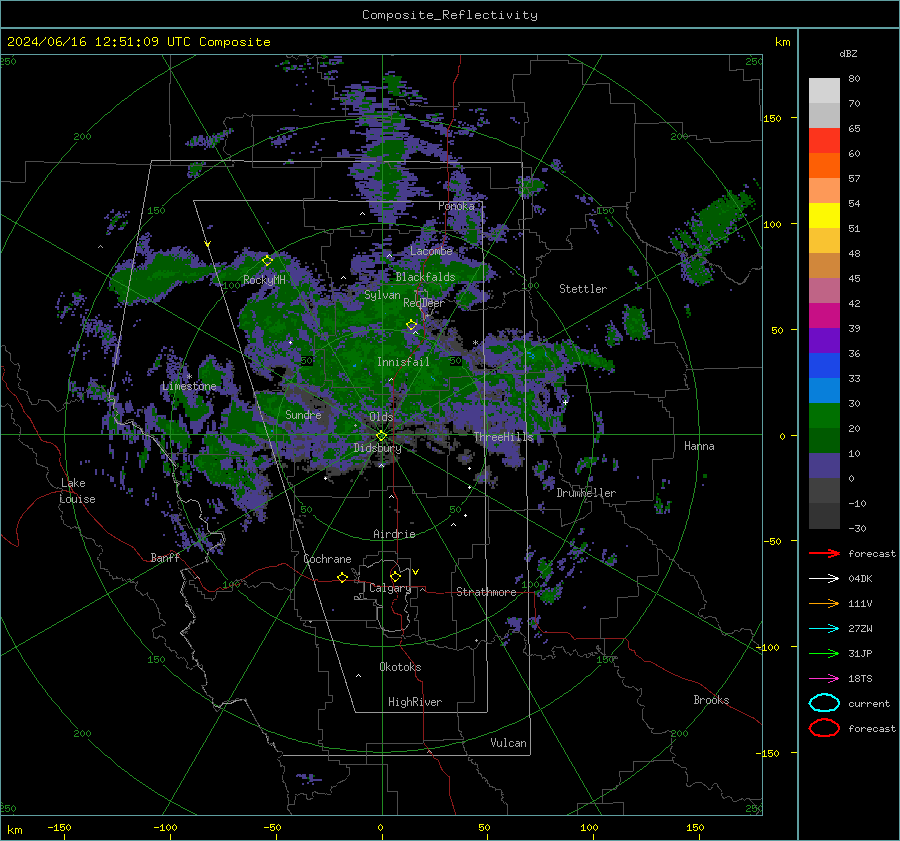
Task: Click the HighRiver city label
Action: click(x=415, y=702)
